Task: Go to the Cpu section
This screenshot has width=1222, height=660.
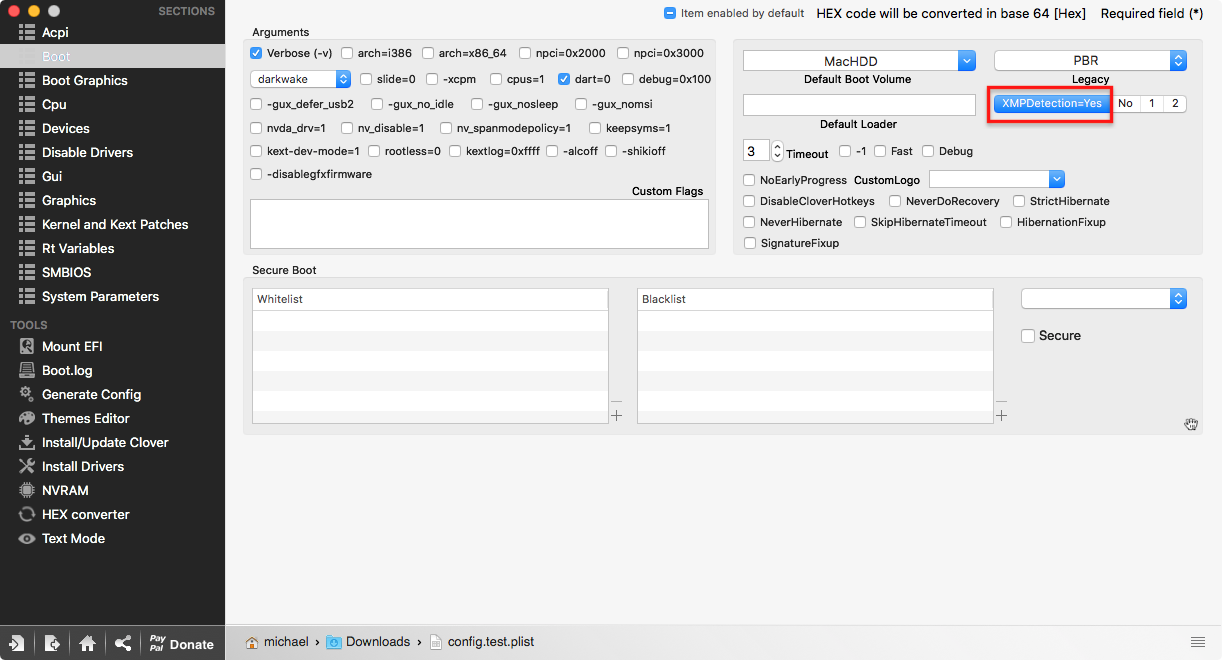Action: 54,104
